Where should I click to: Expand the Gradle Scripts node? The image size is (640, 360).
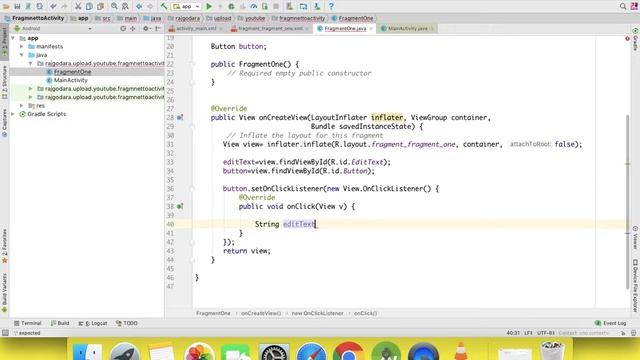pos(13,114)
